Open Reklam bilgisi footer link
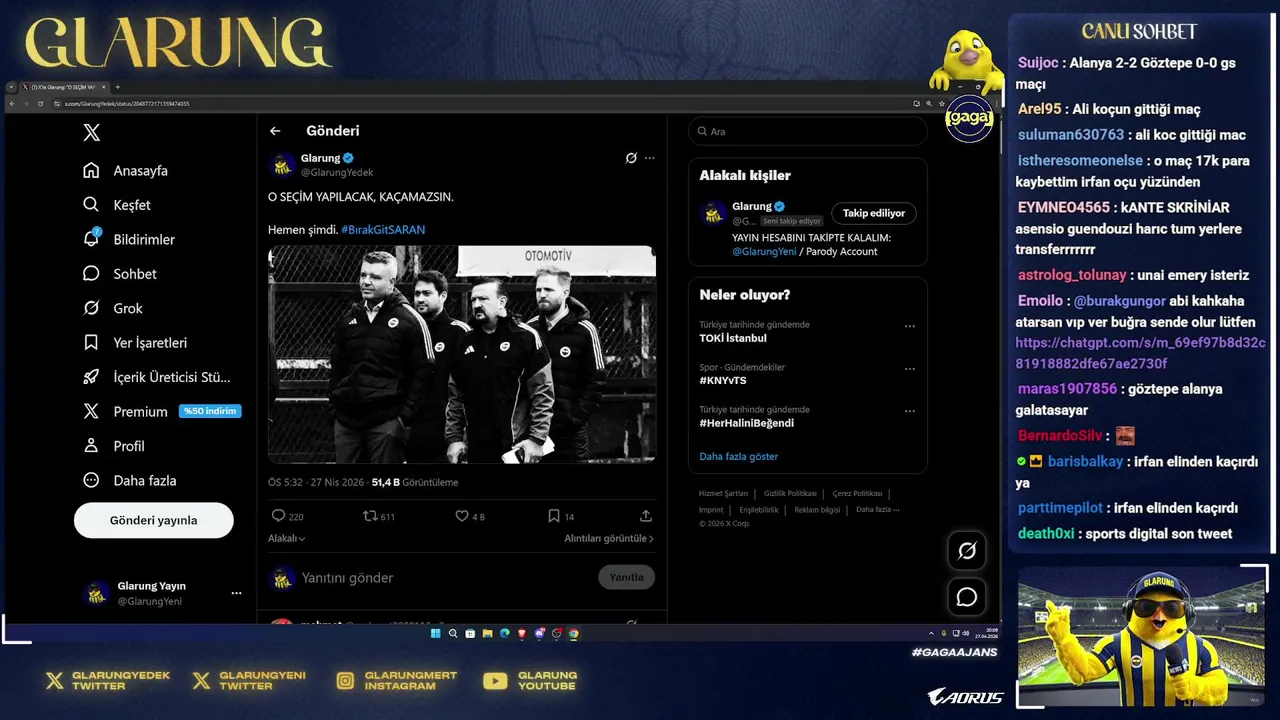The image size is (1280, 720). point(817,510)
